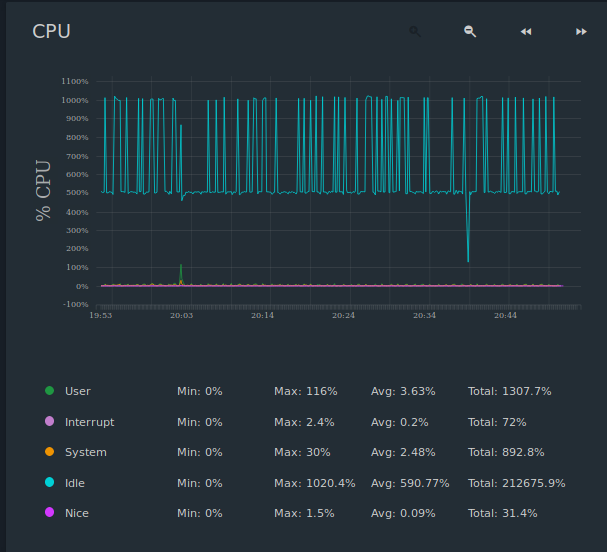Toggle the User series label
This screenshot has height=552, width=607.
pos(77,391)
